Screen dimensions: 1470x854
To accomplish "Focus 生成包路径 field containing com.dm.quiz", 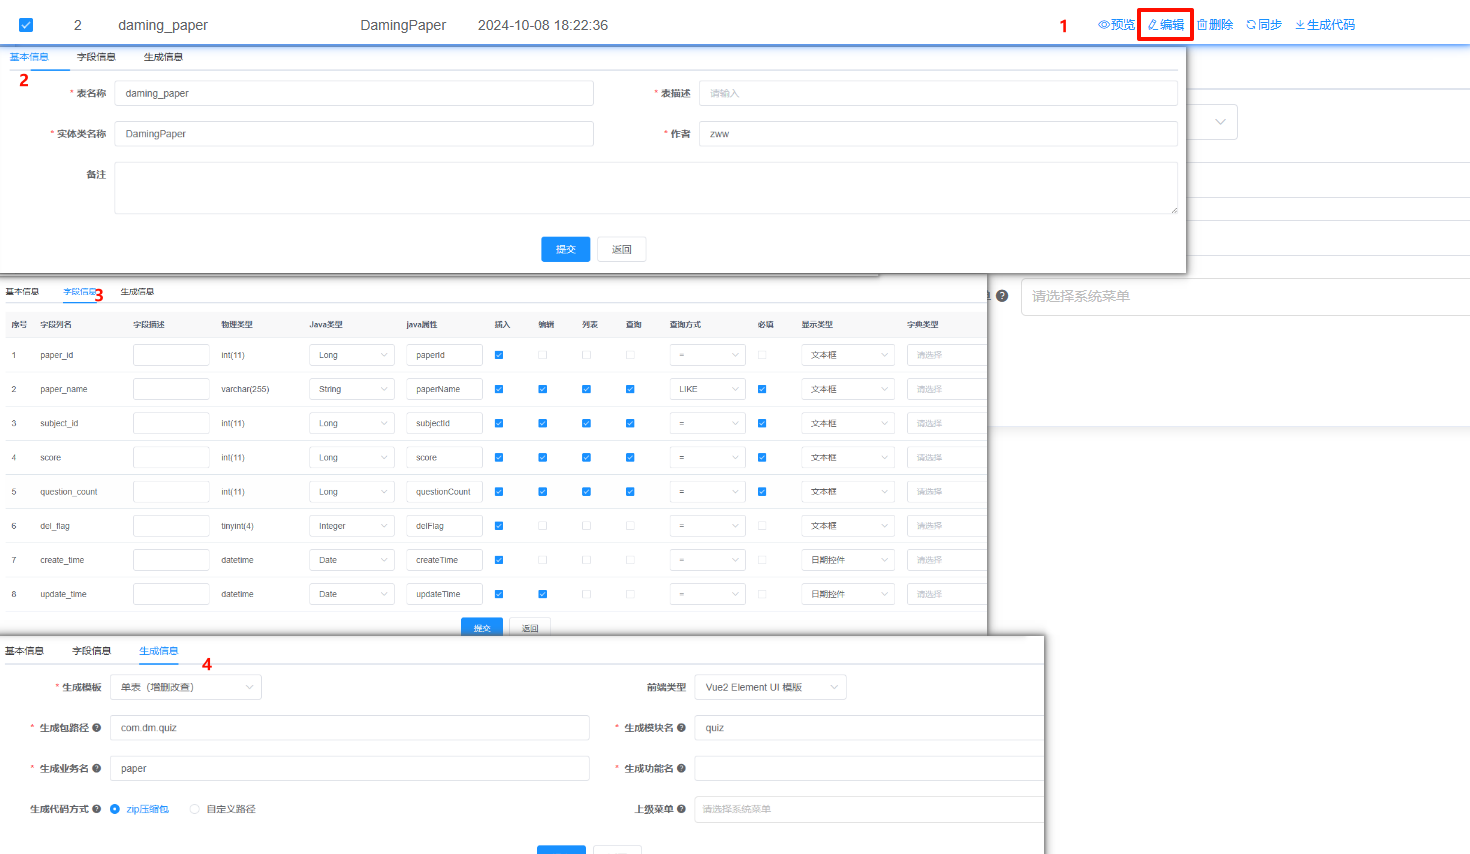I will (x=350, y=728).
